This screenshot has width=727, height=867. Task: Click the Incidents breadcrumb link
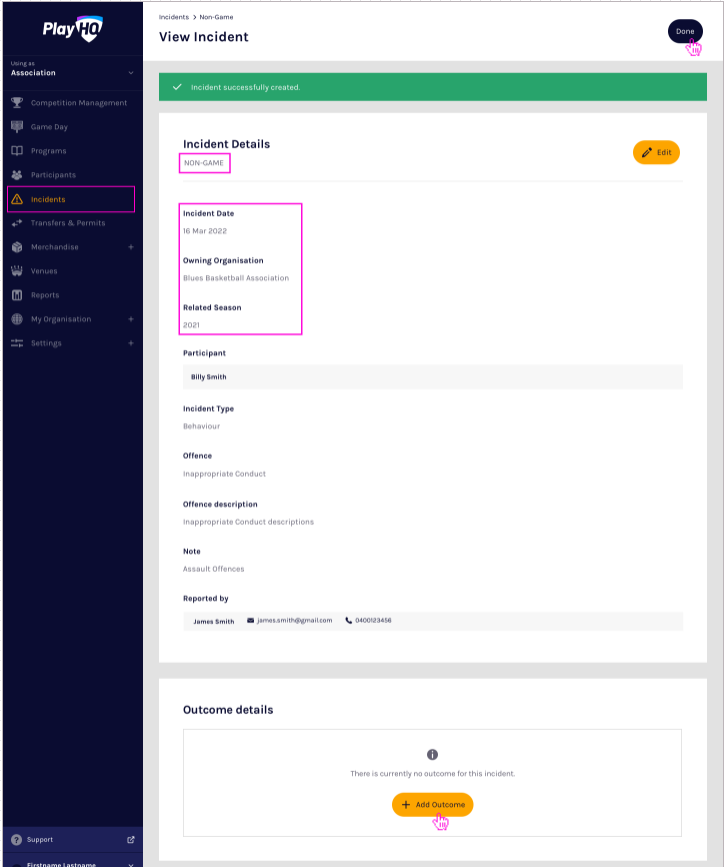point(174,17)
